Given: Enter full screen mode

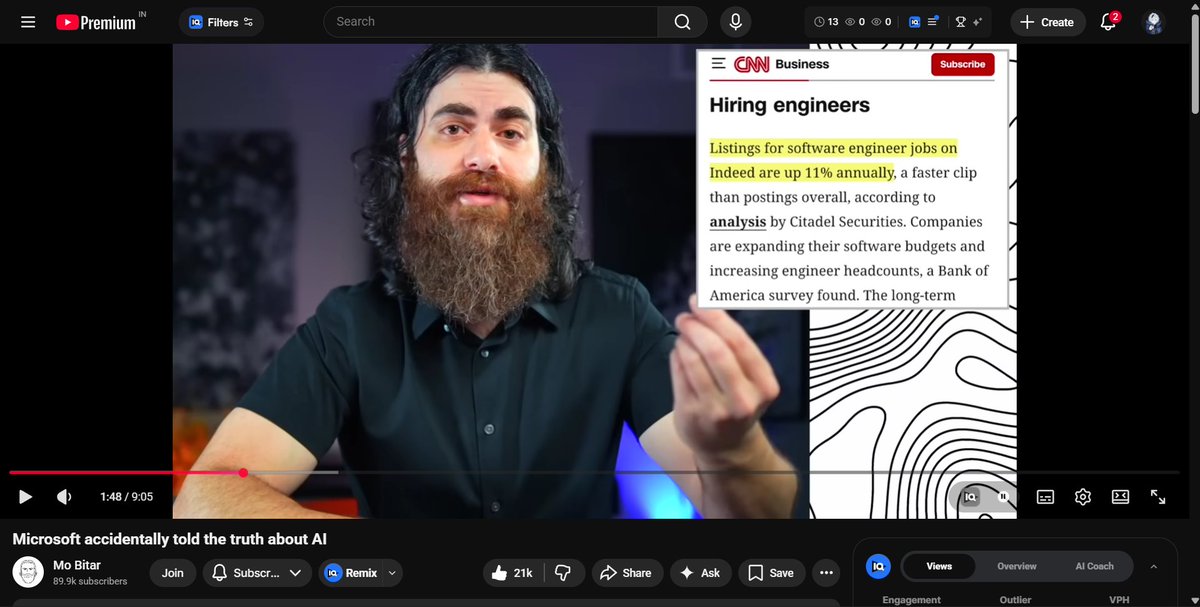Looking at the screenshot, I should click(1158, 497).
